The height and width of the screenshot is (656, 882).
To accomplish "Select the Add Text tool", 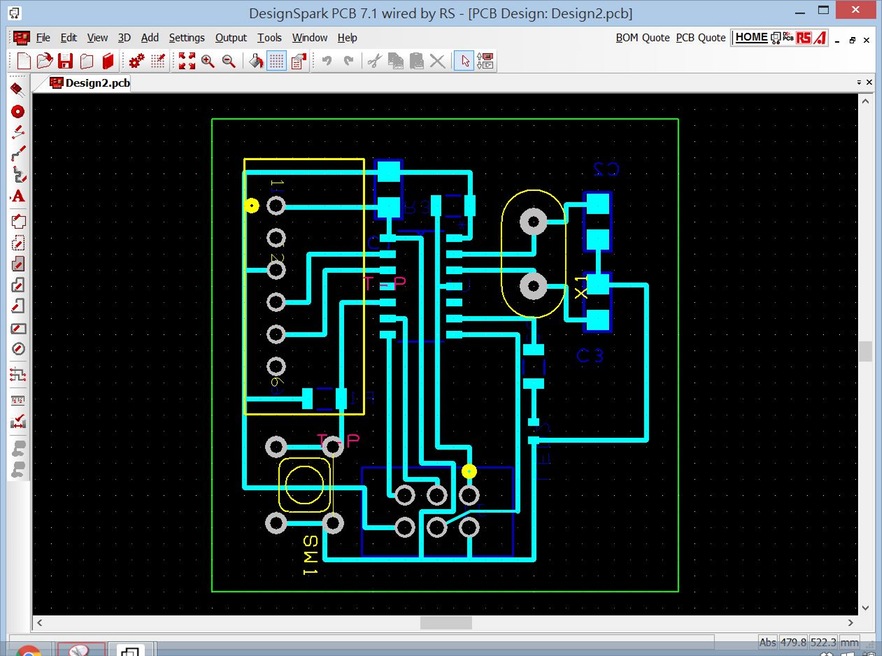I will (x=17, y=196).
